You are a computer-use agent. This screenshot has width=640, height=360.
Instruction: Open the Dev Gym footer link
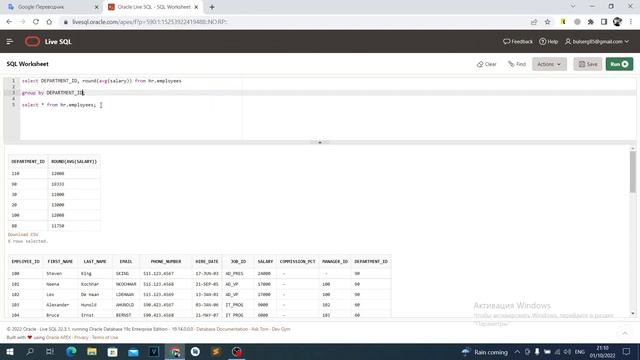pyautogui.click(x=281, y=329)
